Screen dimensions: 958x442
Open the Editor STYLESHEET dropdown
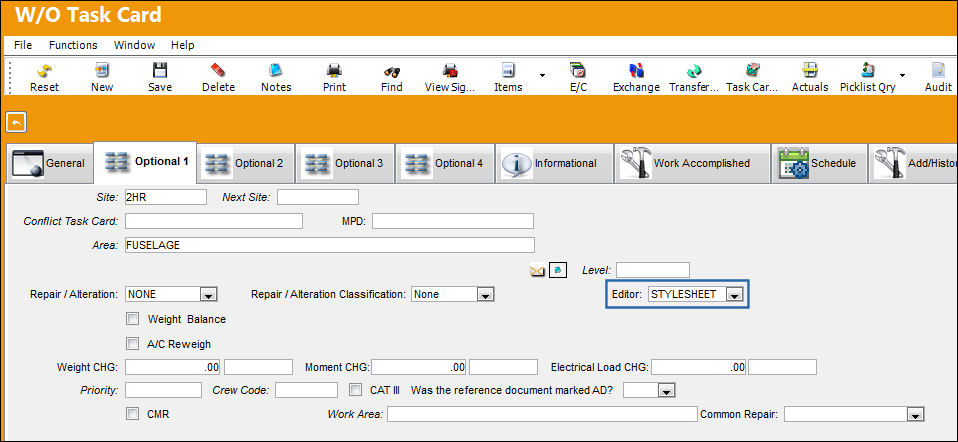click(x=734, y=295)
